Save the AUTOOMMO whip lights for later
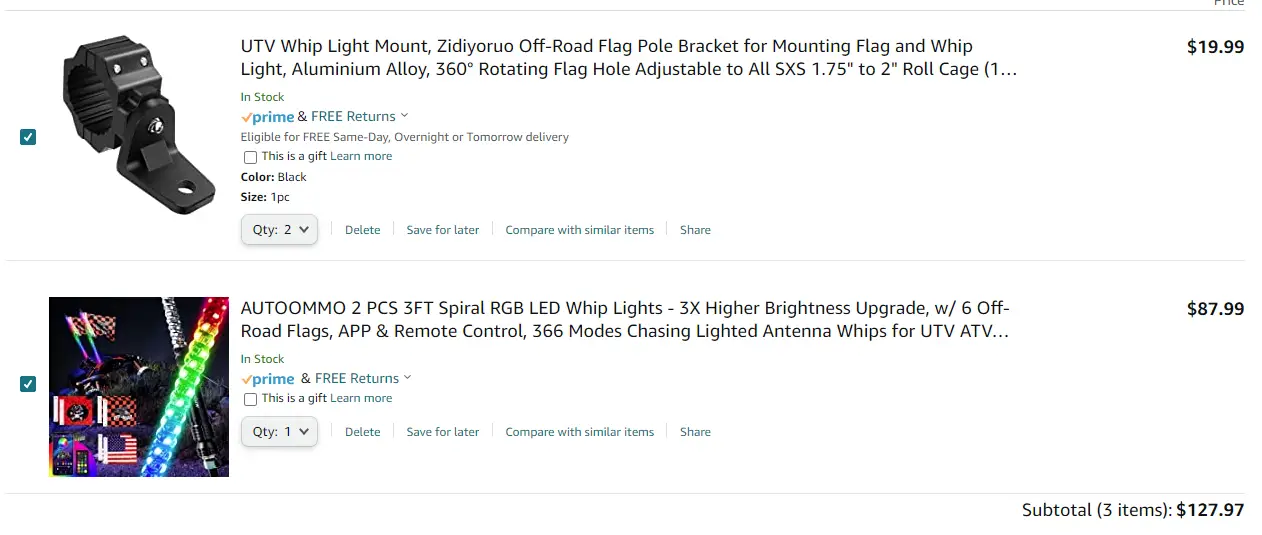Image resolution: width=1262 pixels, height=535 pixels. click(x=443, y=432)
